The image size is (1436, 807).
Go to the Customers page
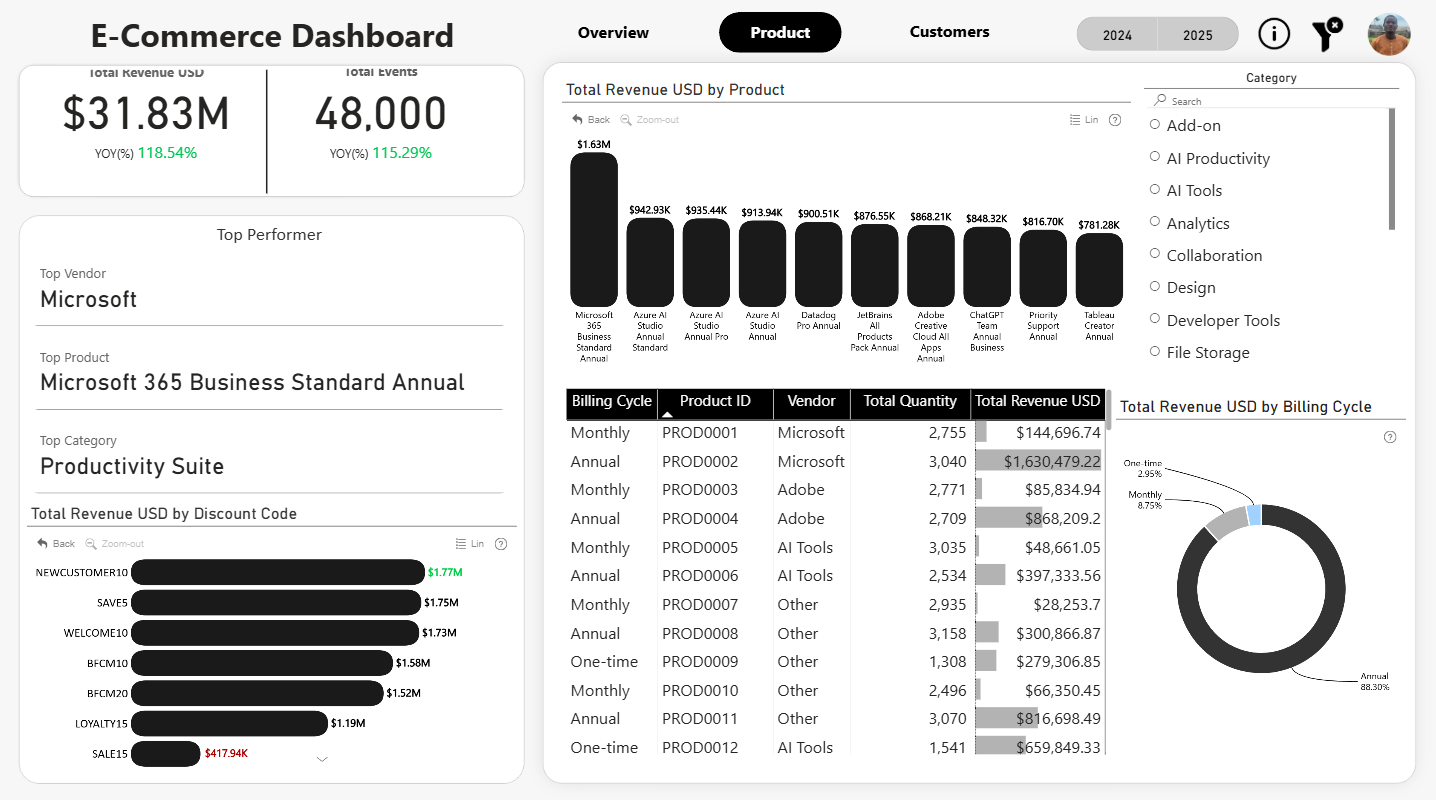click(949, 32)
